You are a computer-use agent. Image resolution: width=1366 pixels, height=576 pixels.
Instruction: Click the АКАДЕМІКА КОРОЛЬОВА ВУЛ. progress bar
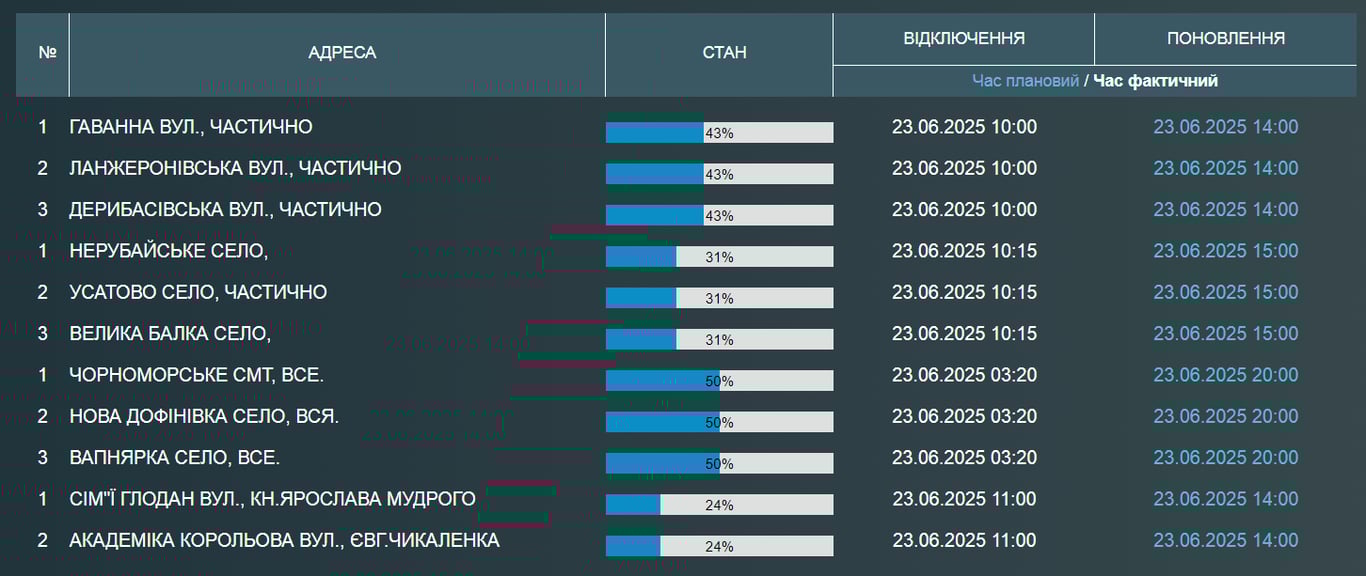point(719,546)
